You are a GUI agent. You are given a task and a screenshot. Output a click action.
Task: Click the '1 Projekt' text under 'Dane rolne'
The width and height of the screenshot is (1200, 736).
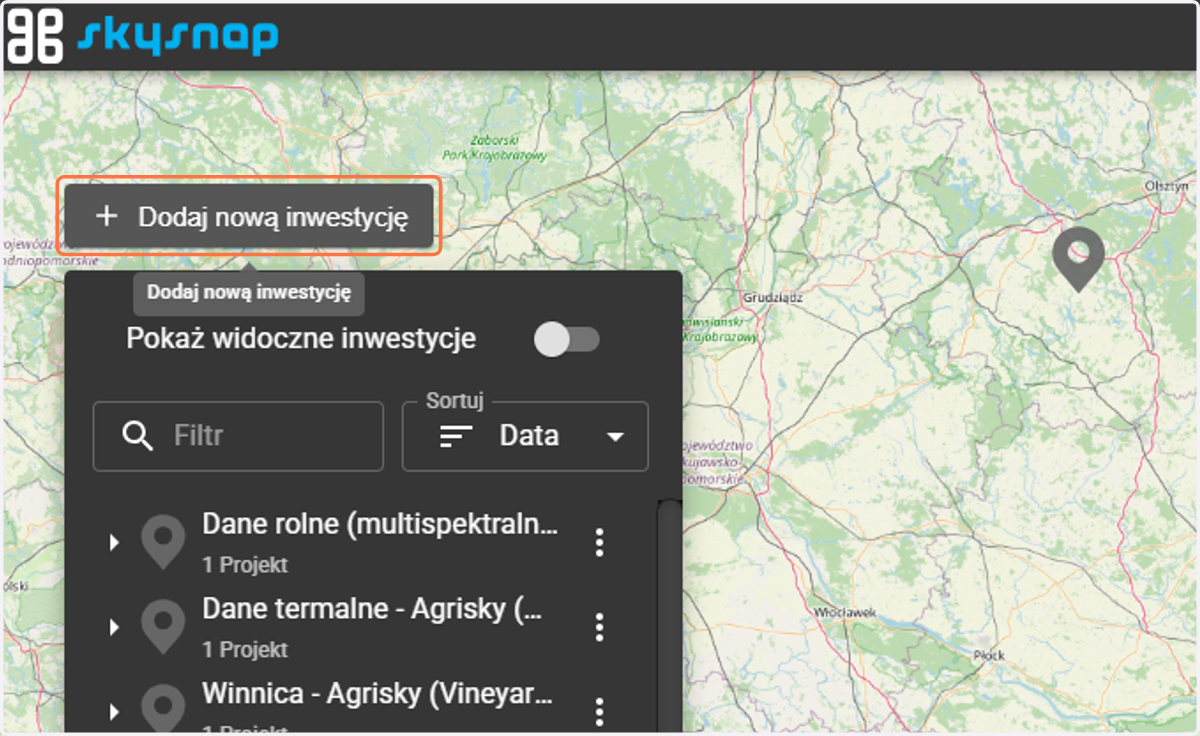coord(245,565)
